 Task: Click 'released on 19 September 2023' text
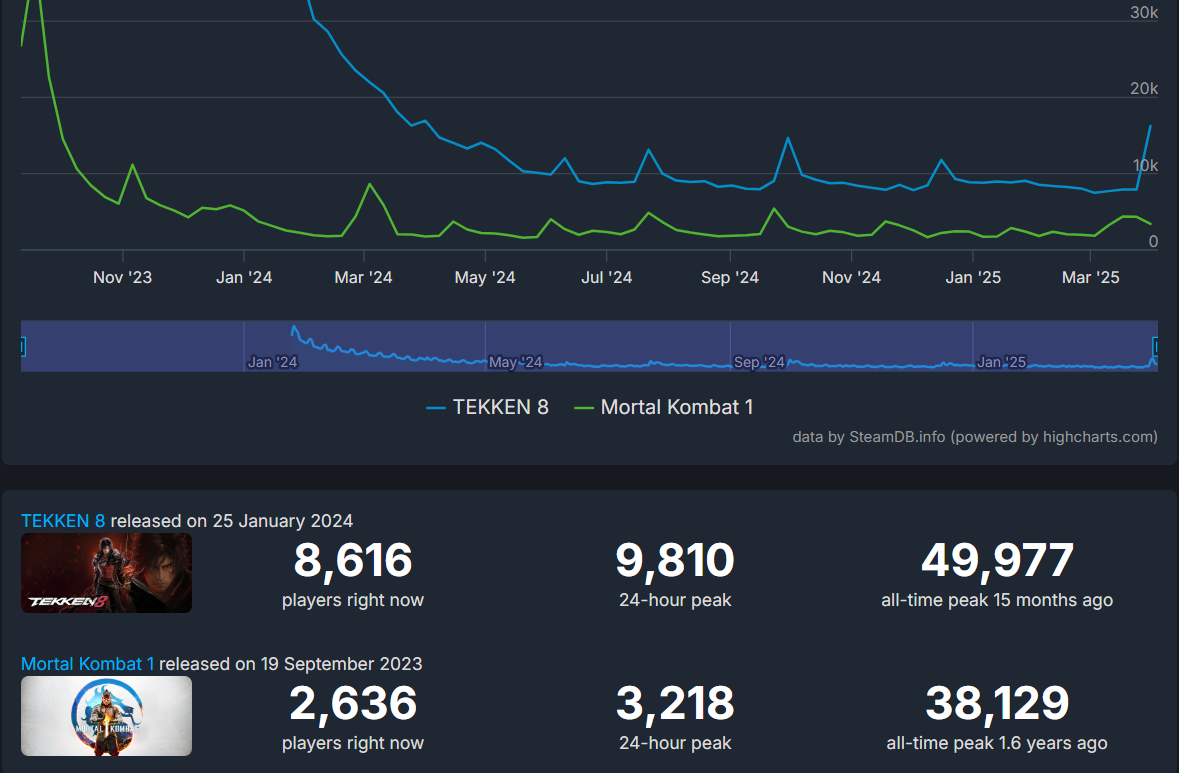coord(290,663)
